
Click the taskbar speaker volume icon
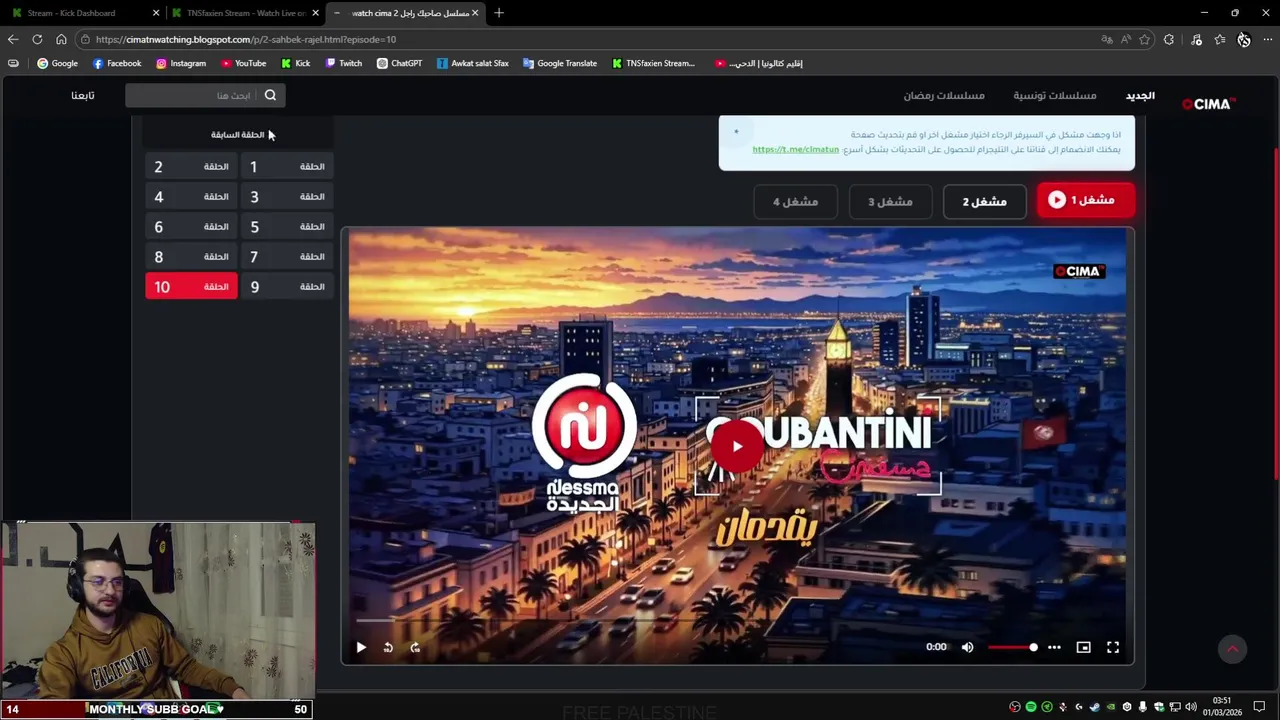(x=1191, y=707)
